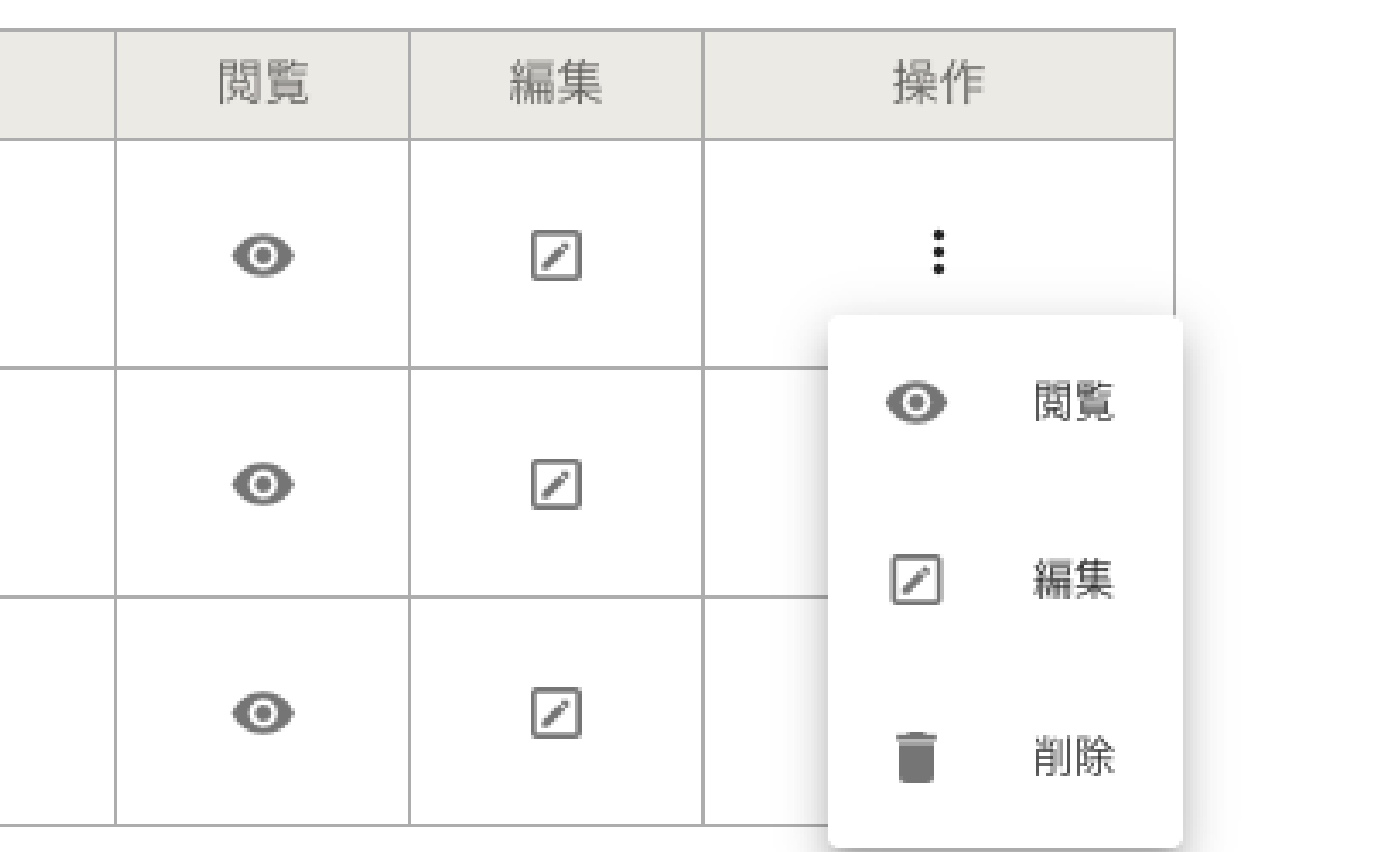This screenshot has width=1381, height=852.
Task: Click the pencil icon inside the popup menu
Action: pos(916,580)
